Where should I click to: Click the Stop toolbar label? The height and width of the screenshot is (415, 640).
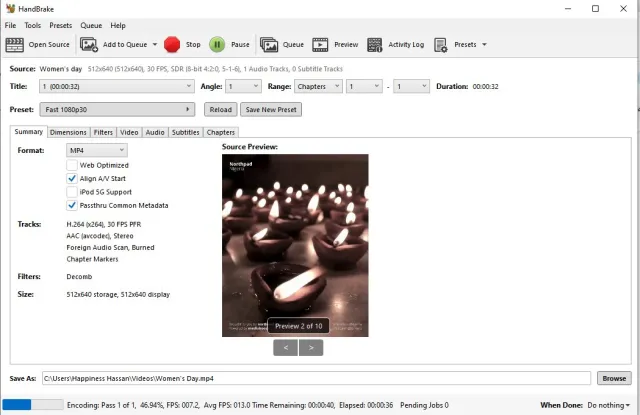(193, 44)
